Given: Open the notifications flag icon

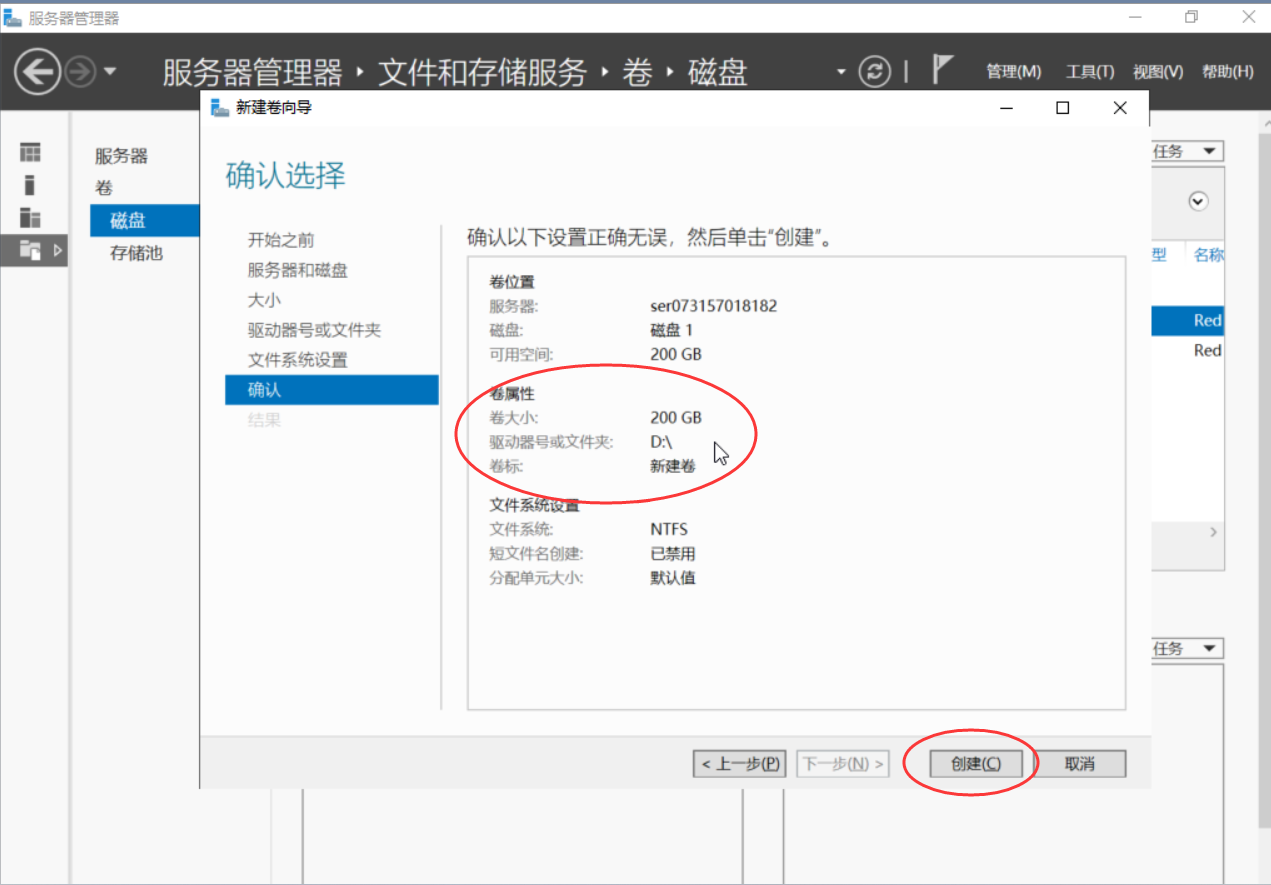Looking at the screenshot, I should (942, 70).
